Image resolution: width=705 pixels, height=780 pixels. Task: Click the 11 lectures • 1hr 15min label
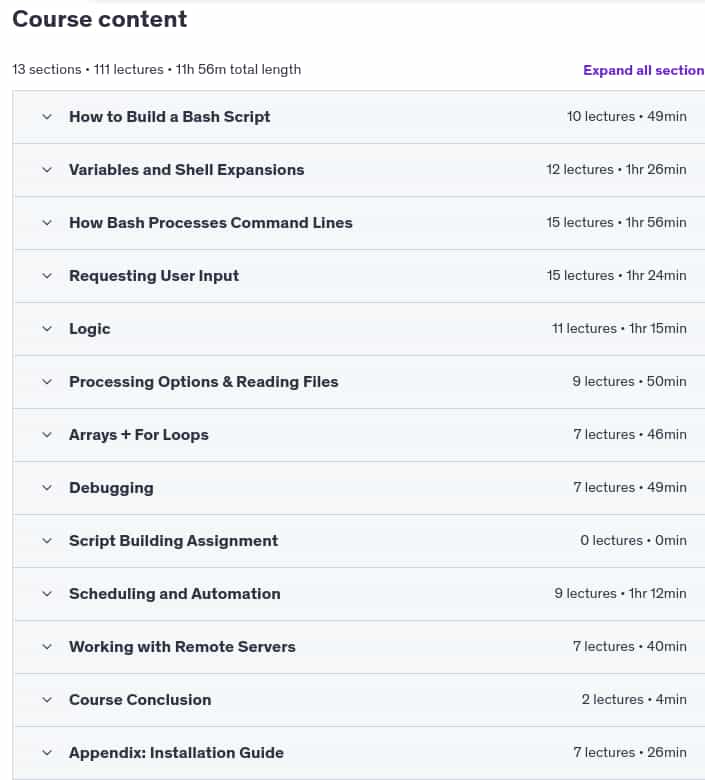click(x=619, y=328)
